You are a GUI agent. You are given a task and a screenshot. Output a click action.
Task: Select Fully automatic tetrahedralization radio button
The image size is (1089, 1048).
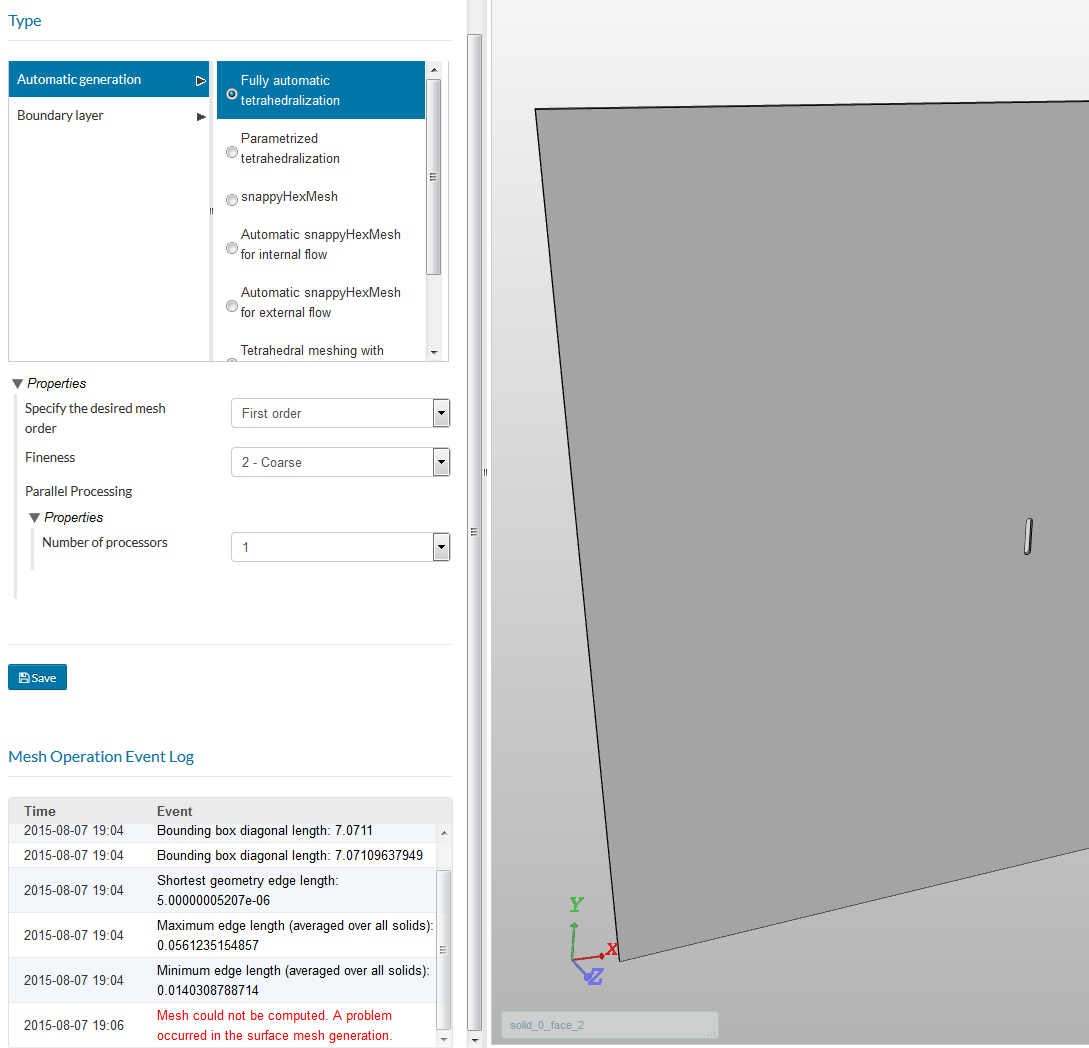click(x=232, y=94)
